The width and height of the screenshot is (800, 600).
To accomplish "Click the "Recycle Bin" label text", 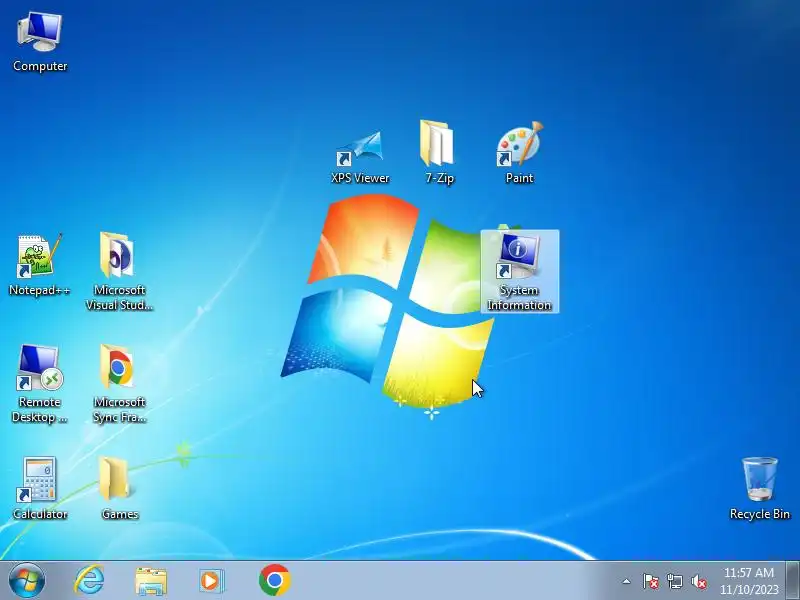I will tap(760, 514).
